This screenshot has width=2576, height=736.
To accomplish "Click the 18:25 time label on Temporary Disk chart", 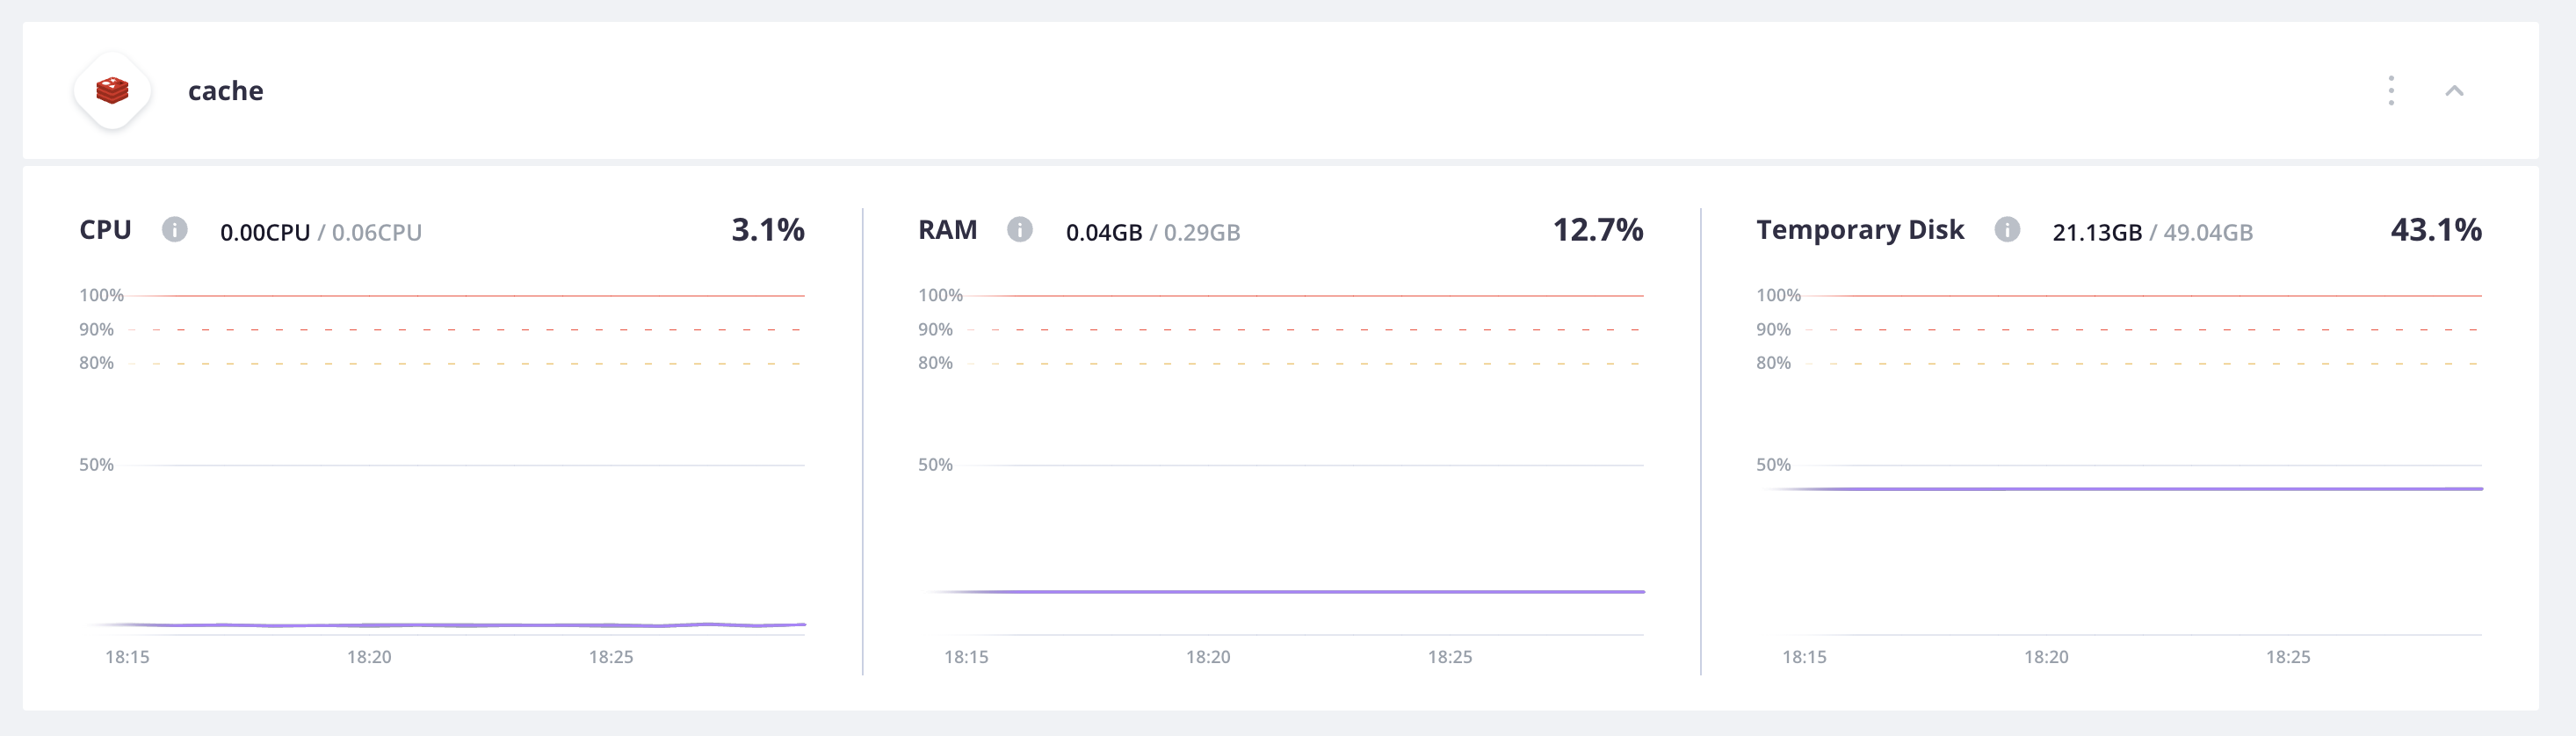I will 2288,657.
